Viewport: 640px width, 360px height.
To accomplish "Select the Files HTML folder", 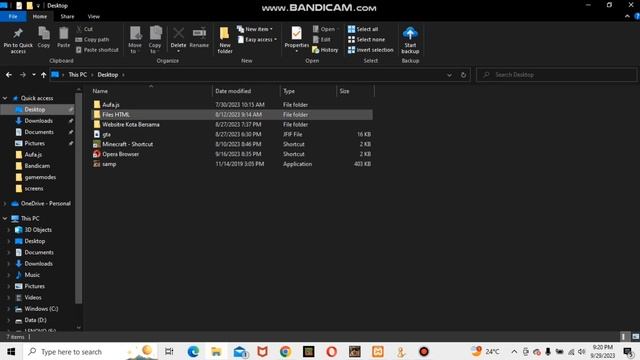I will pyautogui.click(x=231, y=115).
